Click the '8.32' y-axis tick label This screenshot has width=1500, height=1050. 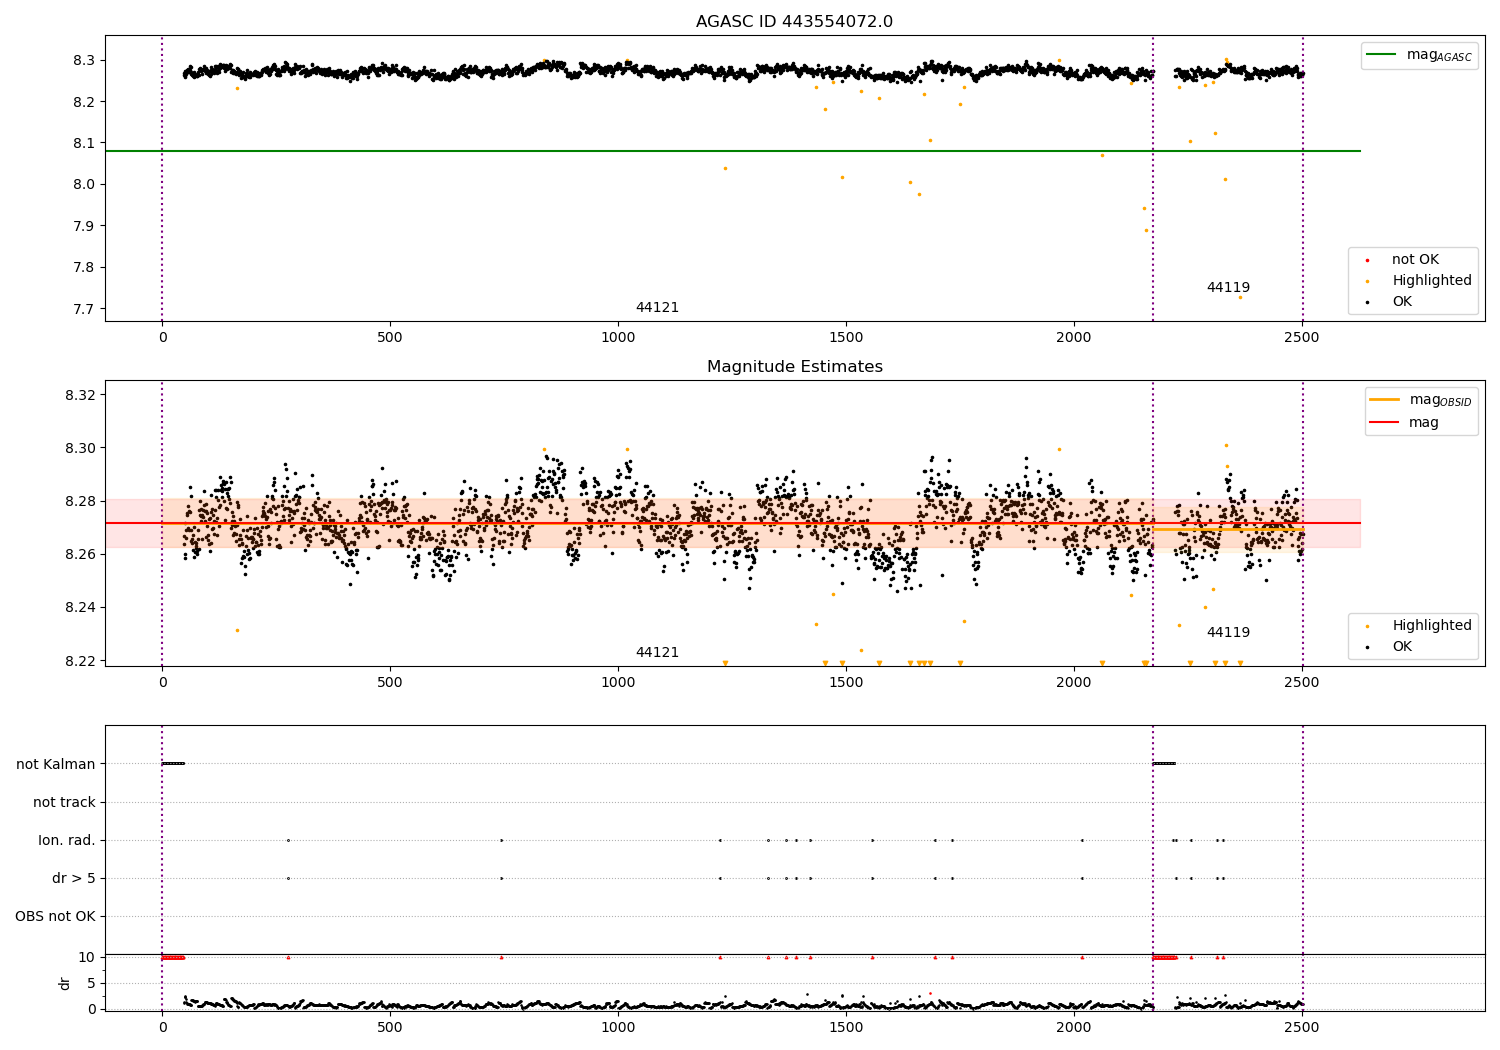coord(82,395)
